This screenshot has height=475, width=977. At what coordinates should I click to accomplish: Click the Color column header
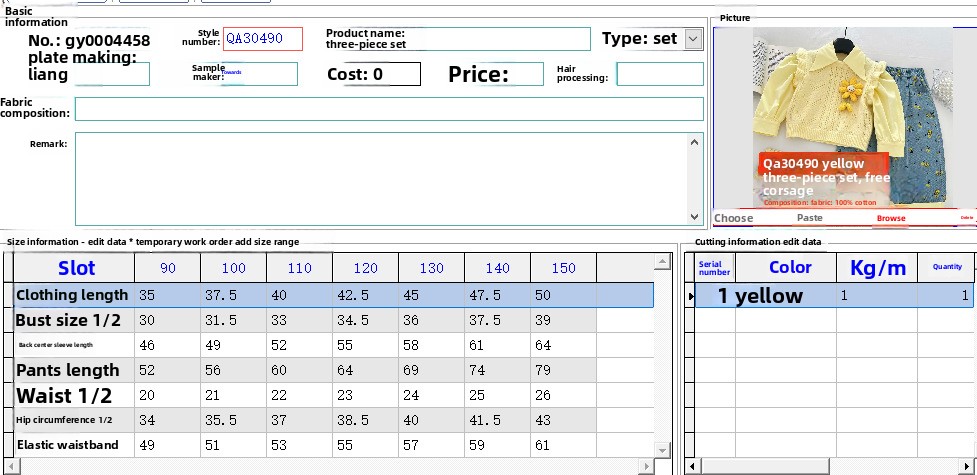pos(789,267)
